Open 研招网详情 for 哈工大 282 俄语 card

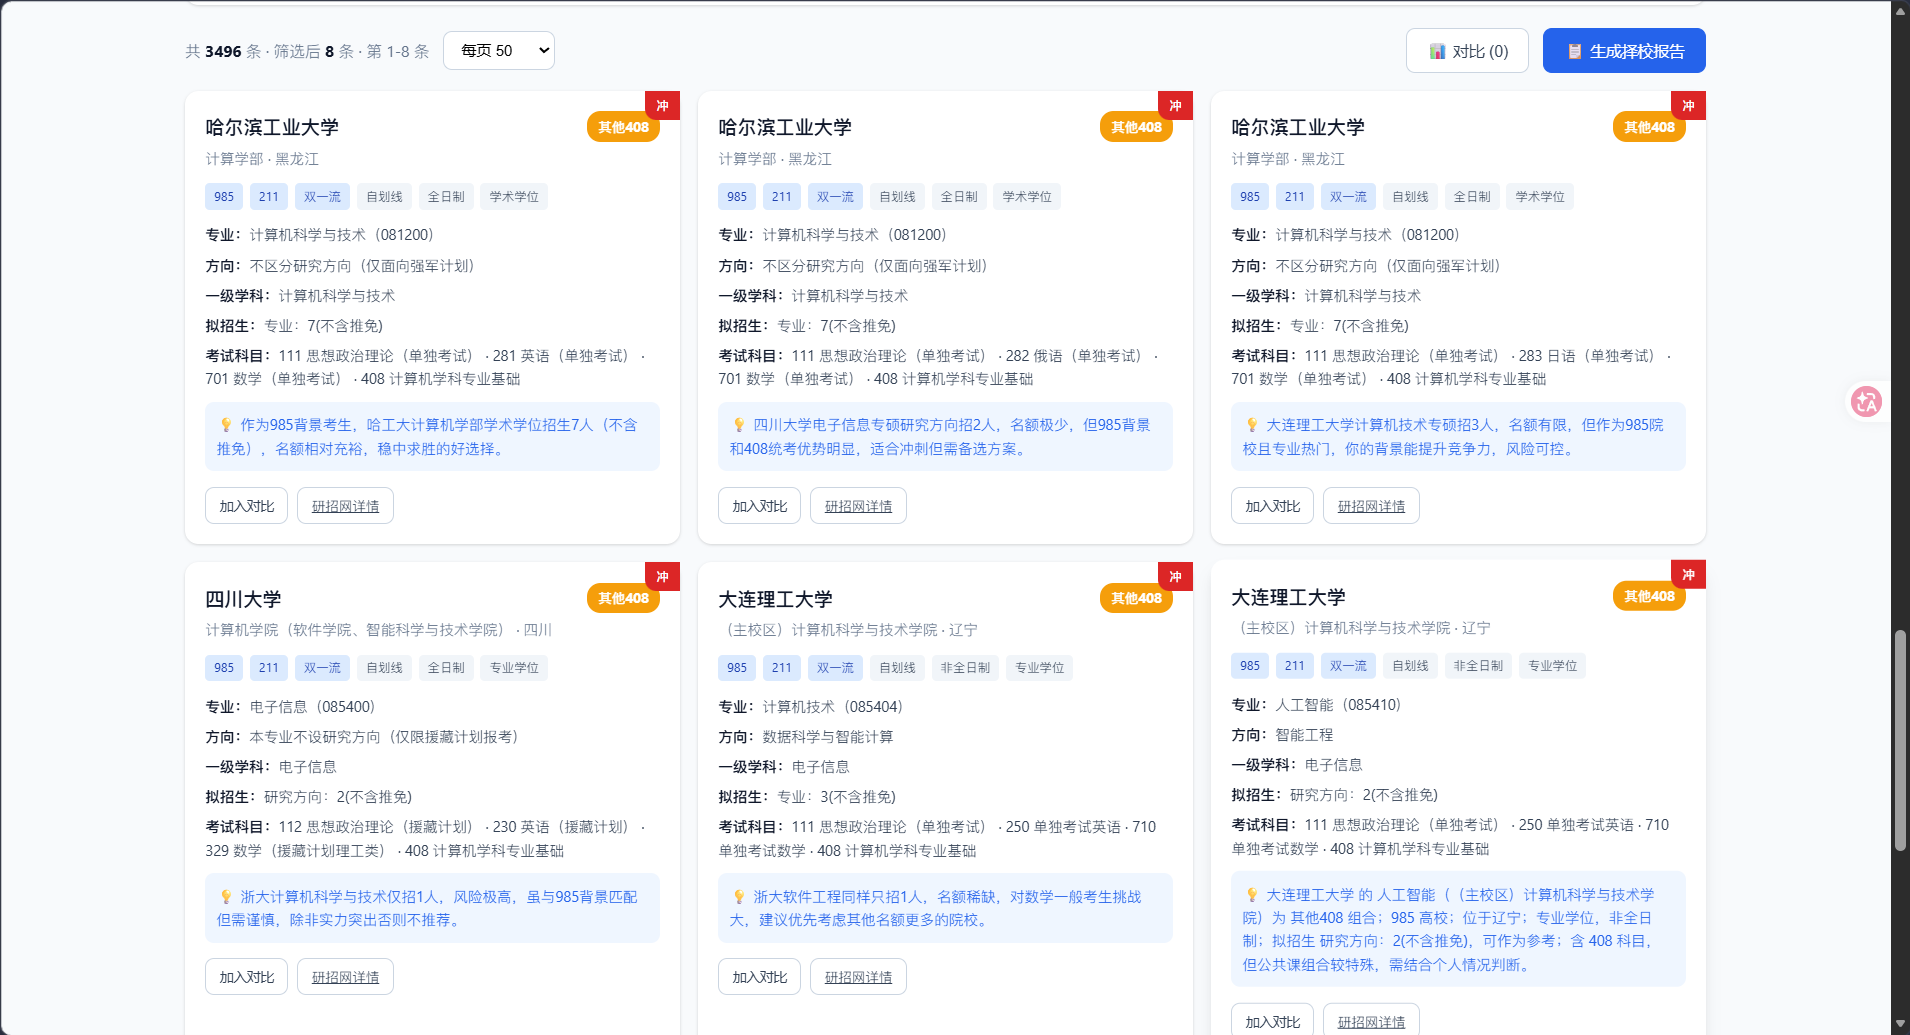tap(858, 506)
